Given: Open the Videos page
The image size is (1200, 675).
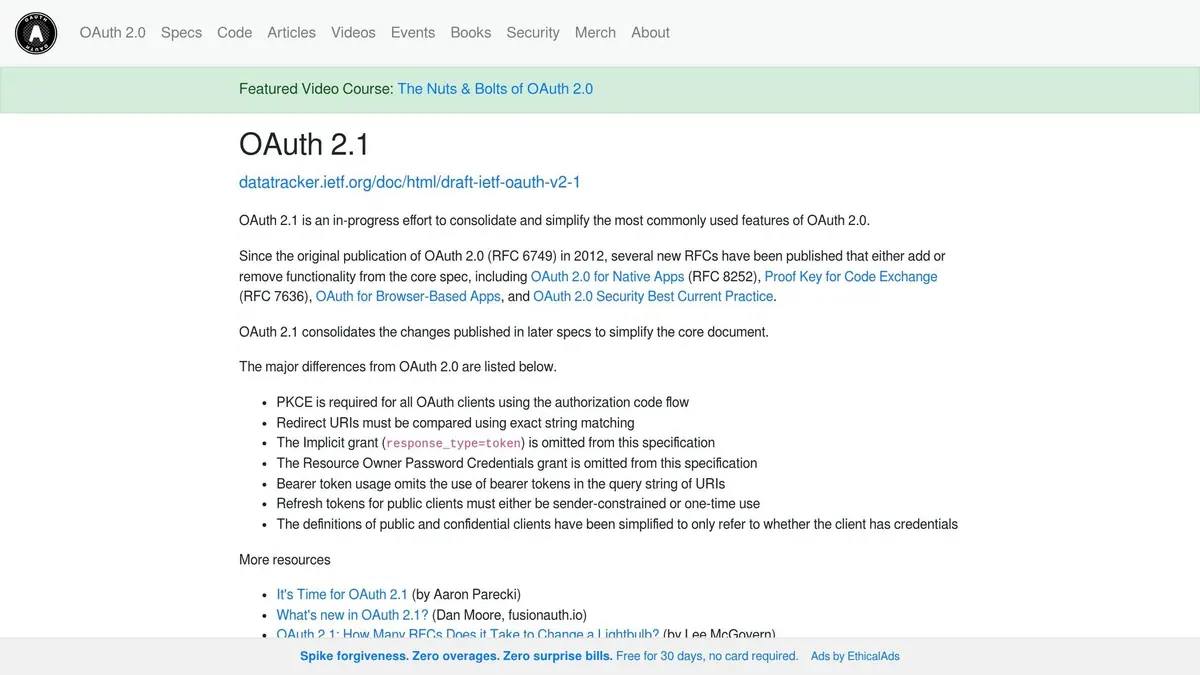Looking at the screenshot, I should point(354,33).
